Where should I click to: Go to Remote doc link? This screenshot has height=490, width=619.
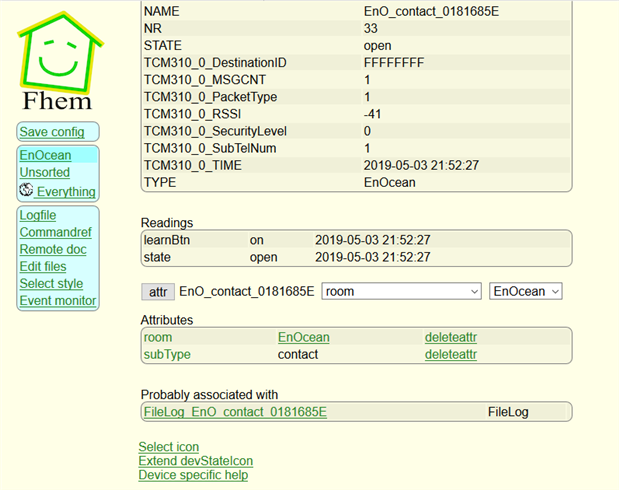pos(53,250)
